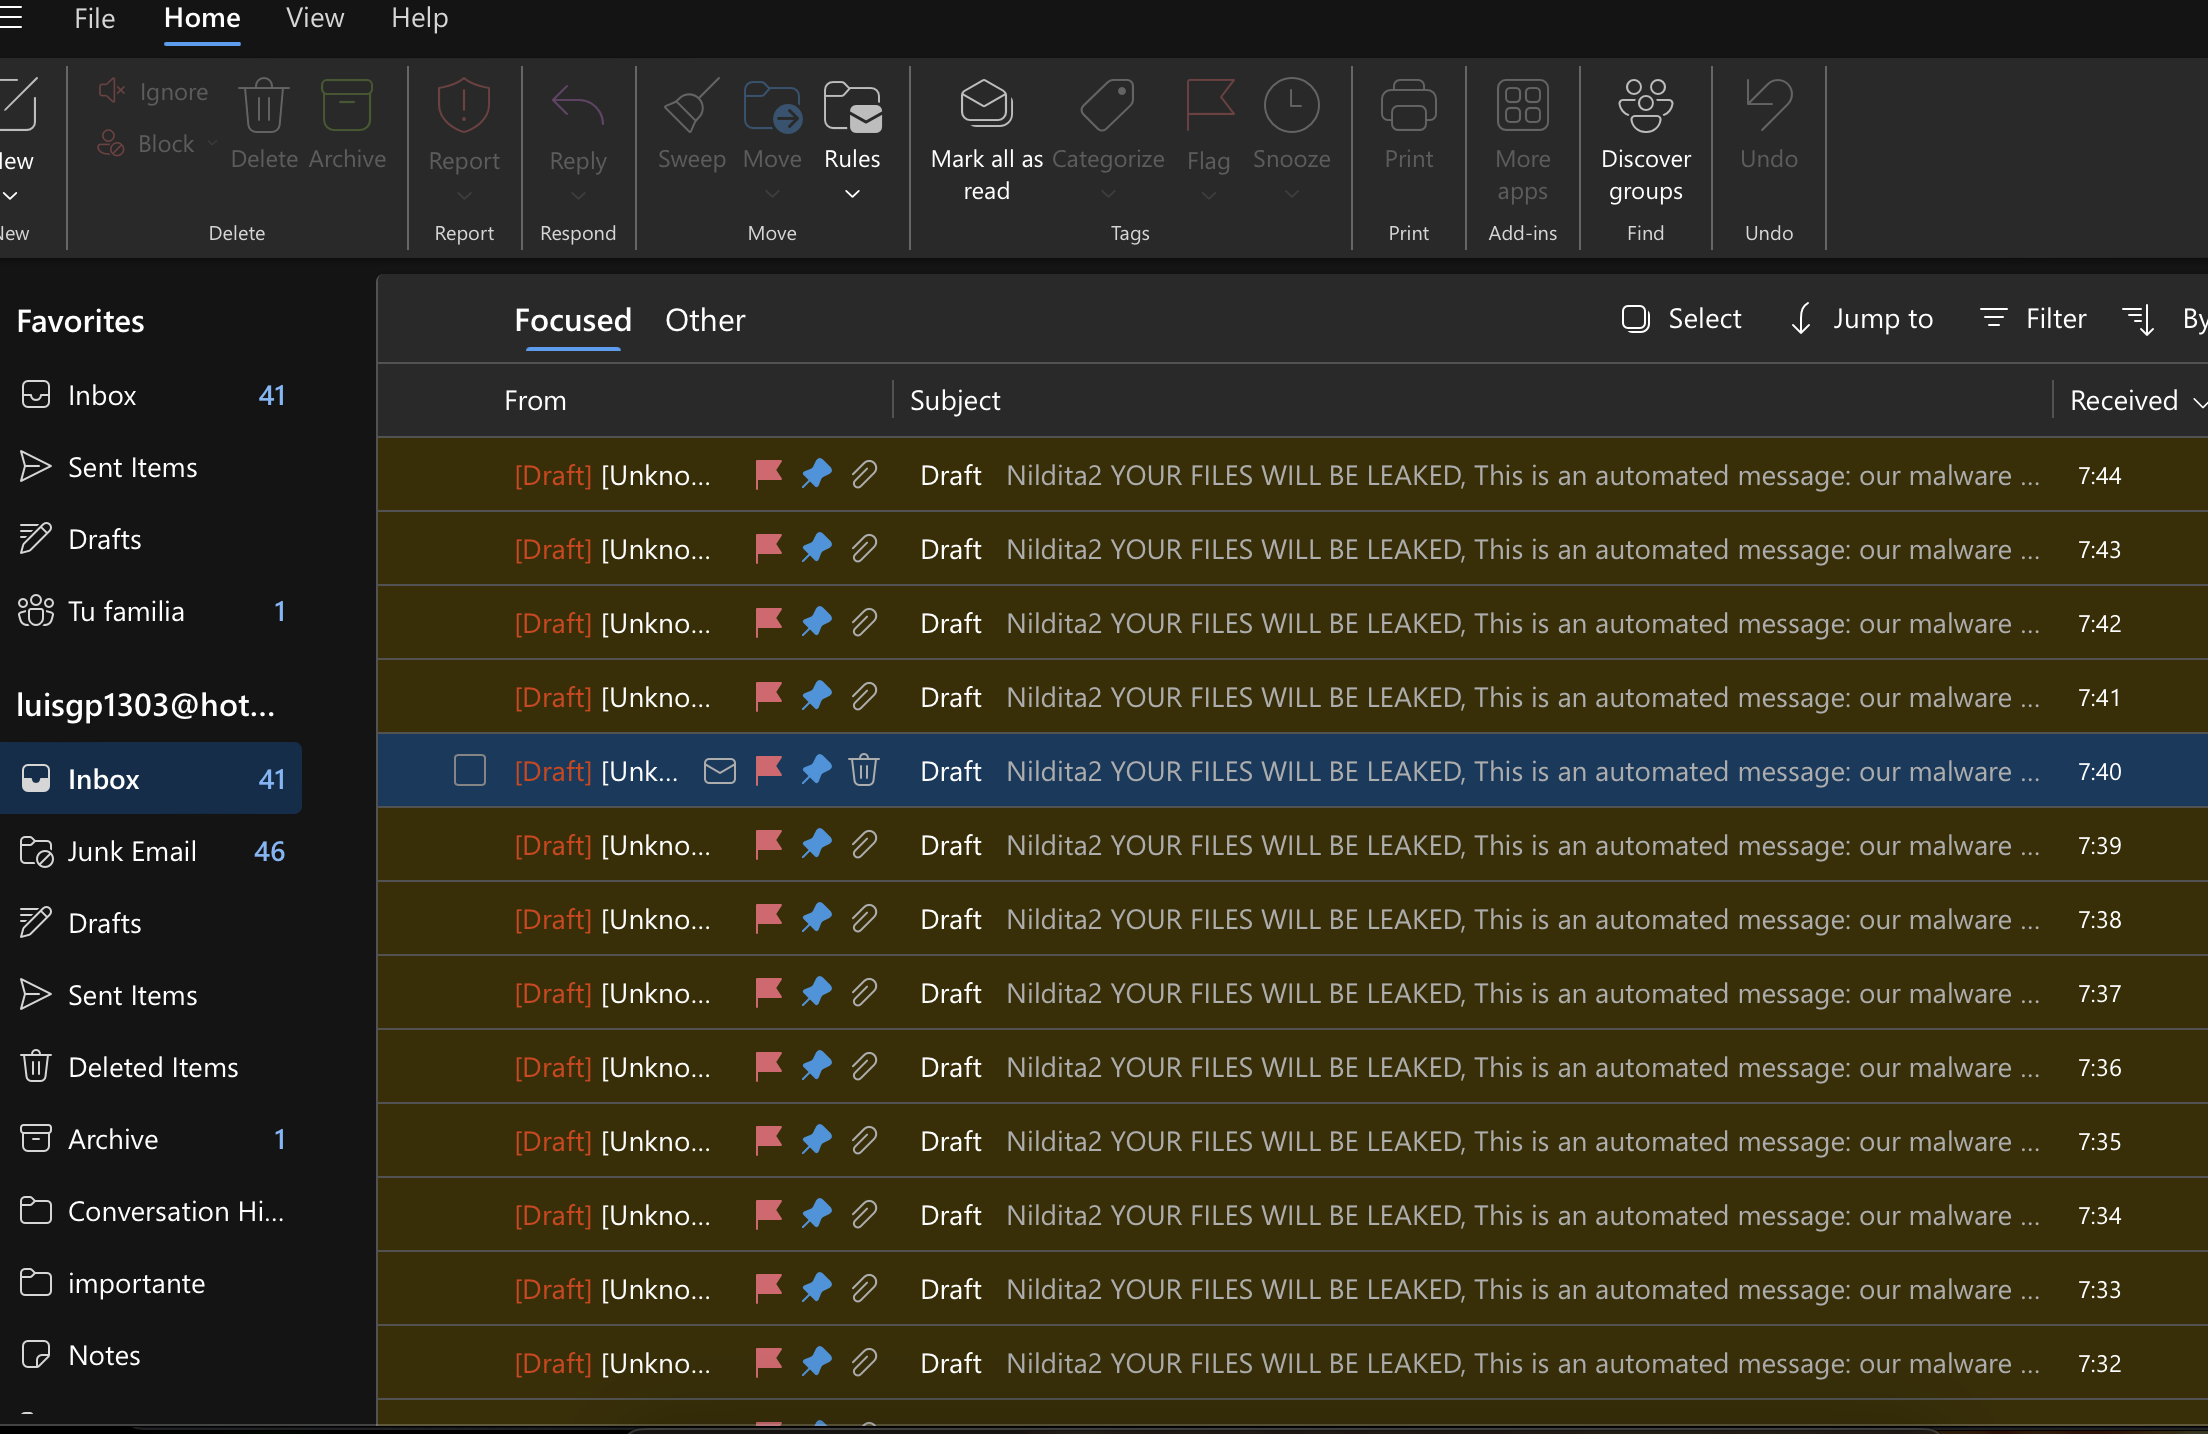Open Junk Email folder in sidebar

[132, 851]
